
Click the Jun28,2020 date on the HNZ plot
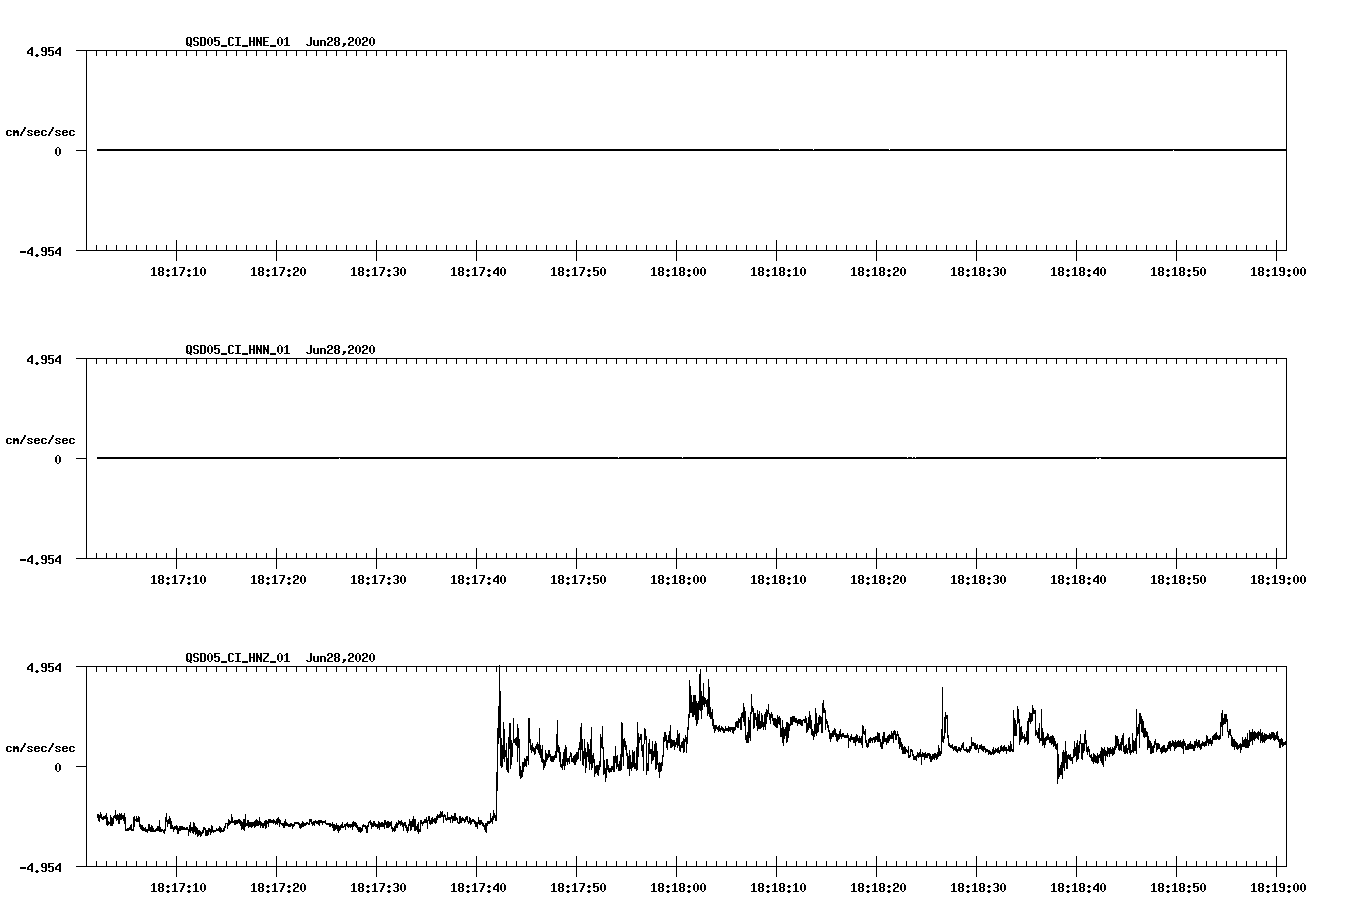pos(341,657)
